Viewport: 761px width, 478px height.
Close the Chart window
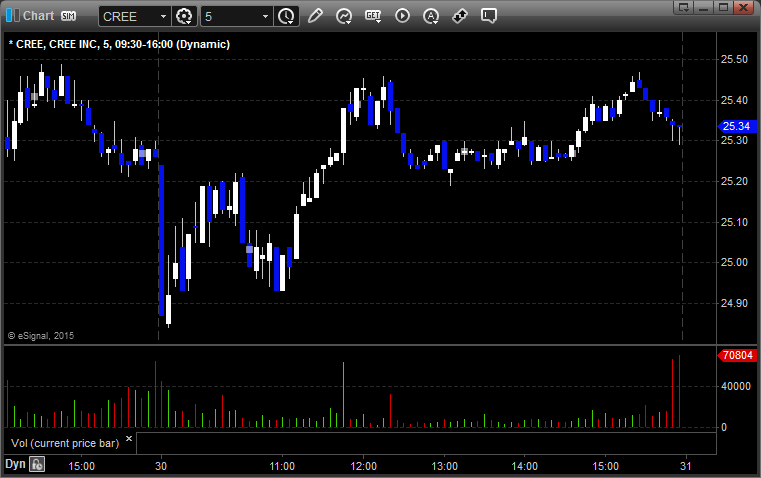click(743, 7)
